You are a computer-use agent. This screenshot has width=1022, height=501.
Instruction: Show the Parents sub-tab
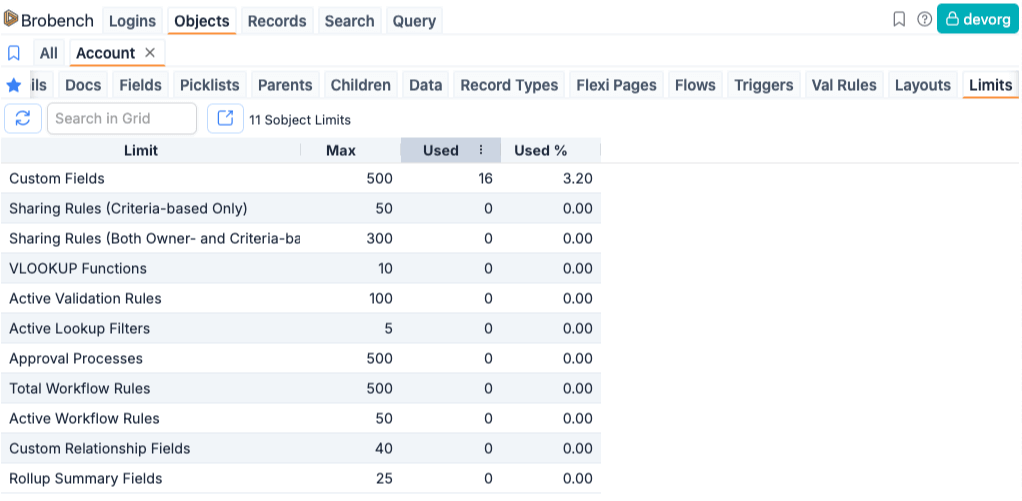click(x=285, y=85)
